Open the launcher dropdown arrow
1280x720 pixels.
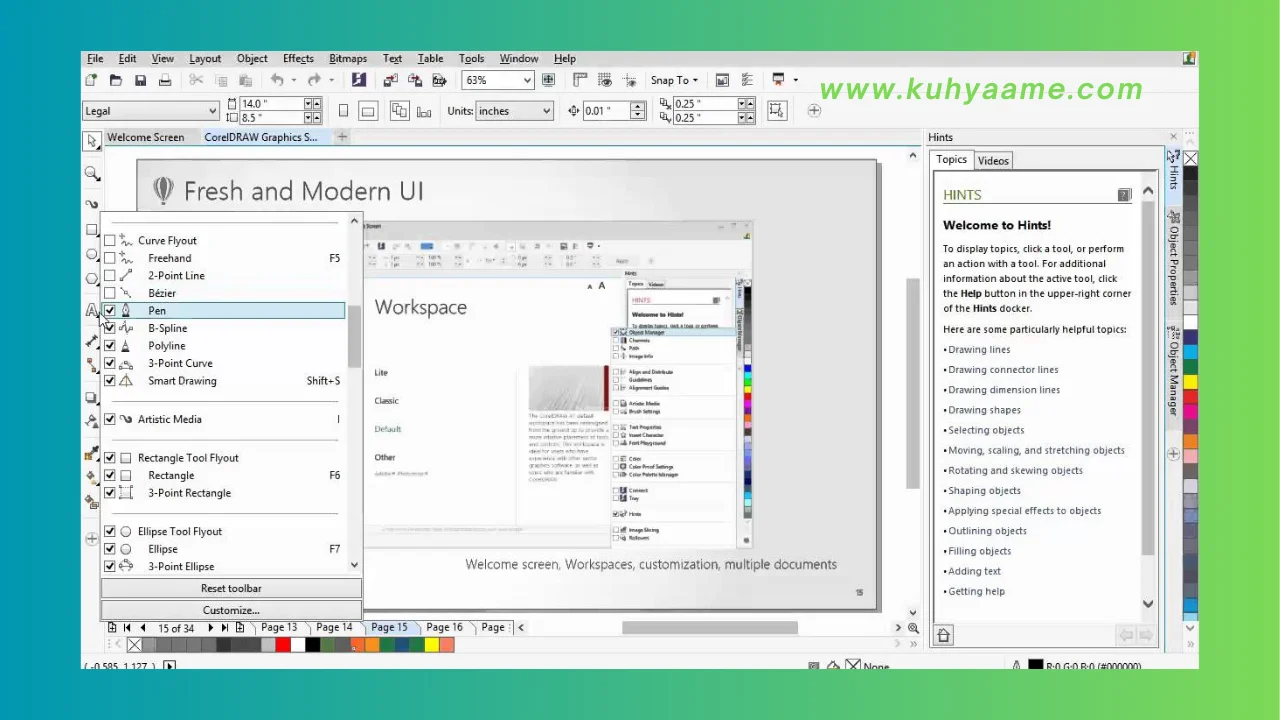point(795,80)
